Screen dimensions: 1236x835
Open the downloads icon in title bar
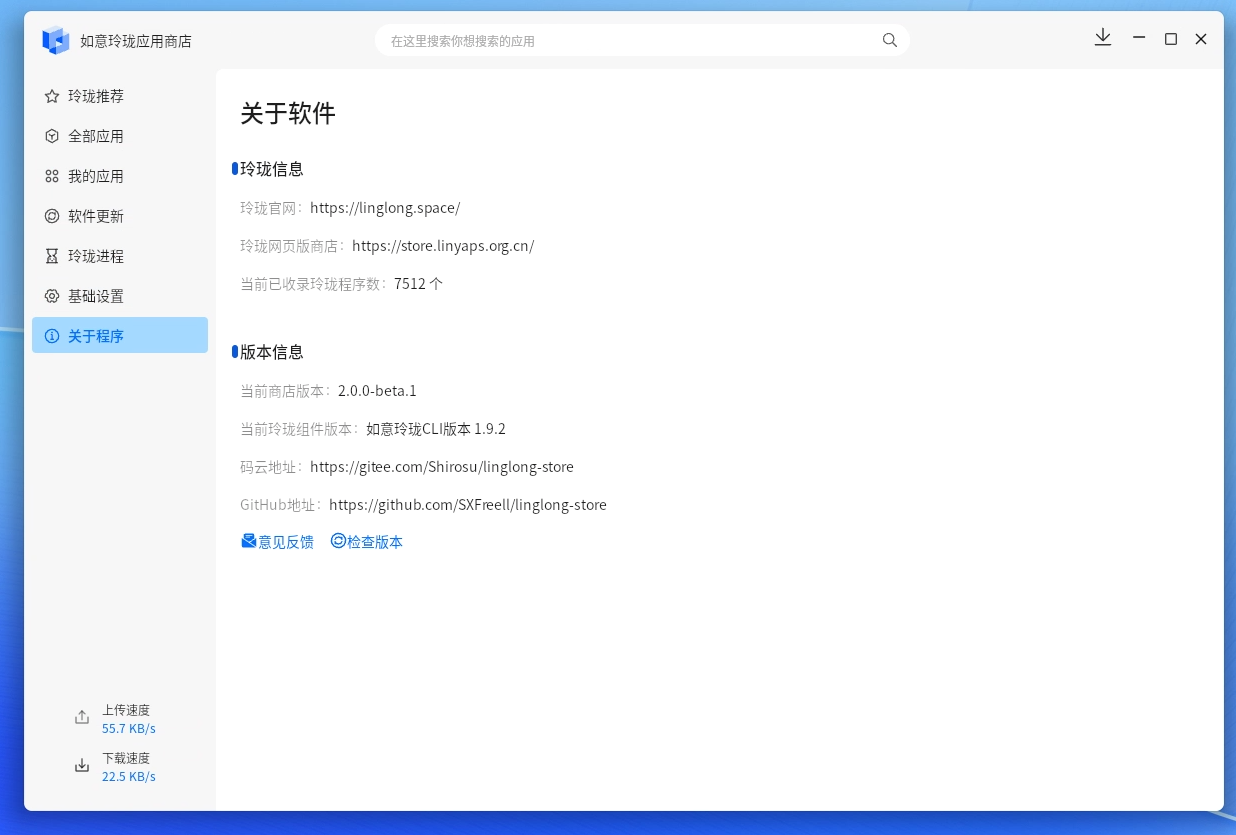1103,38
